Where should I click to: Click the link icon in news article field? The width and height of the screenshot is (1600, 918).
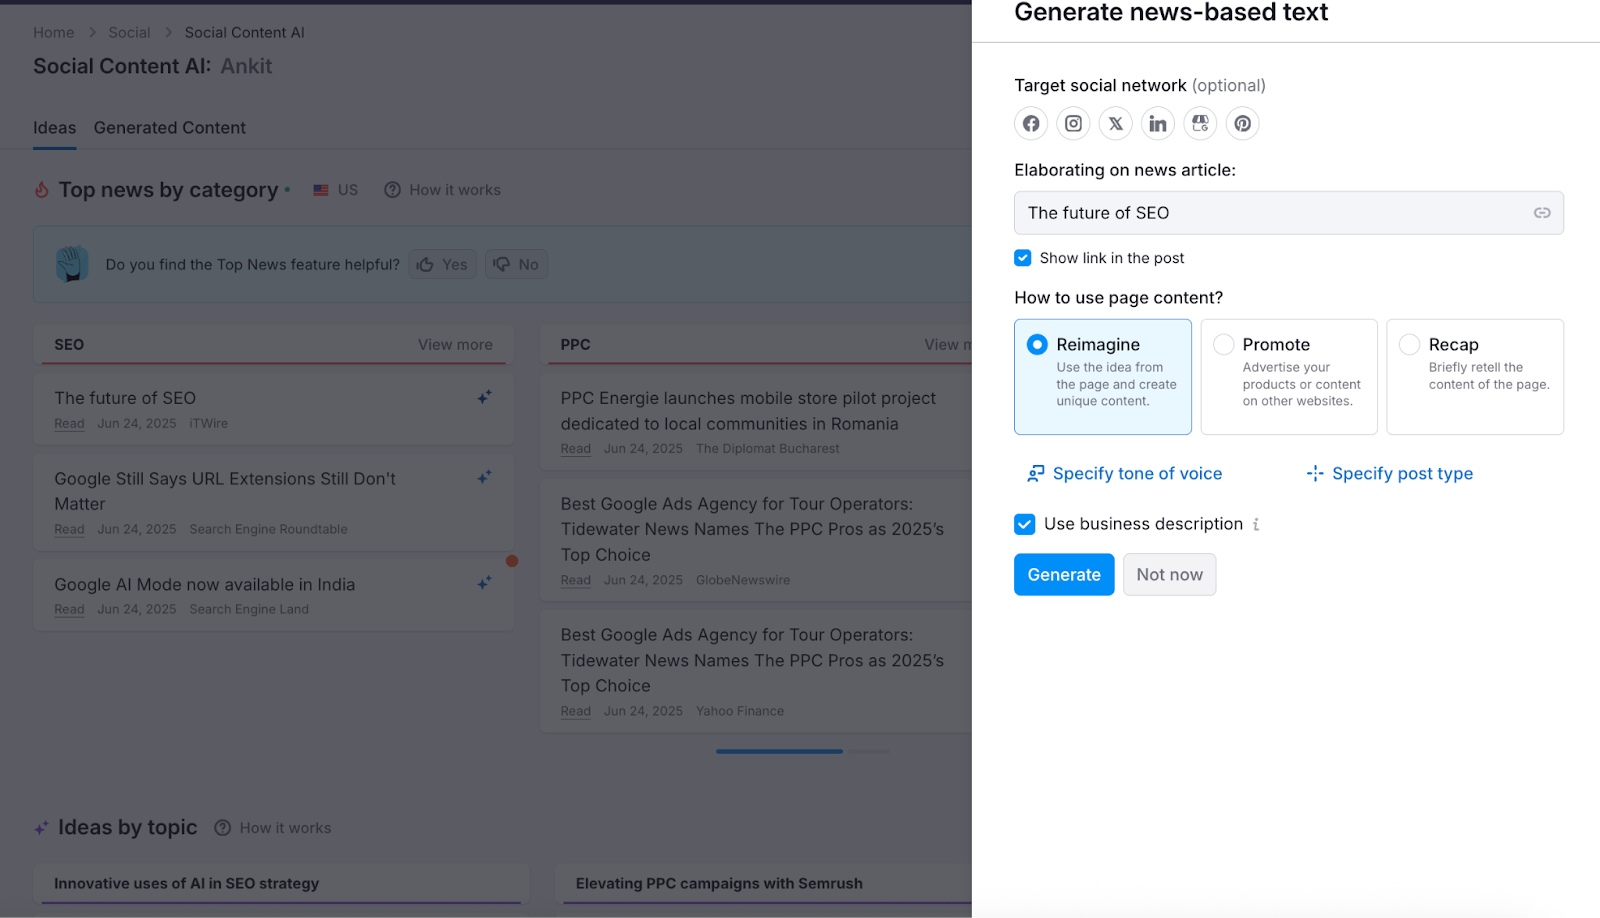(1542, 213)
